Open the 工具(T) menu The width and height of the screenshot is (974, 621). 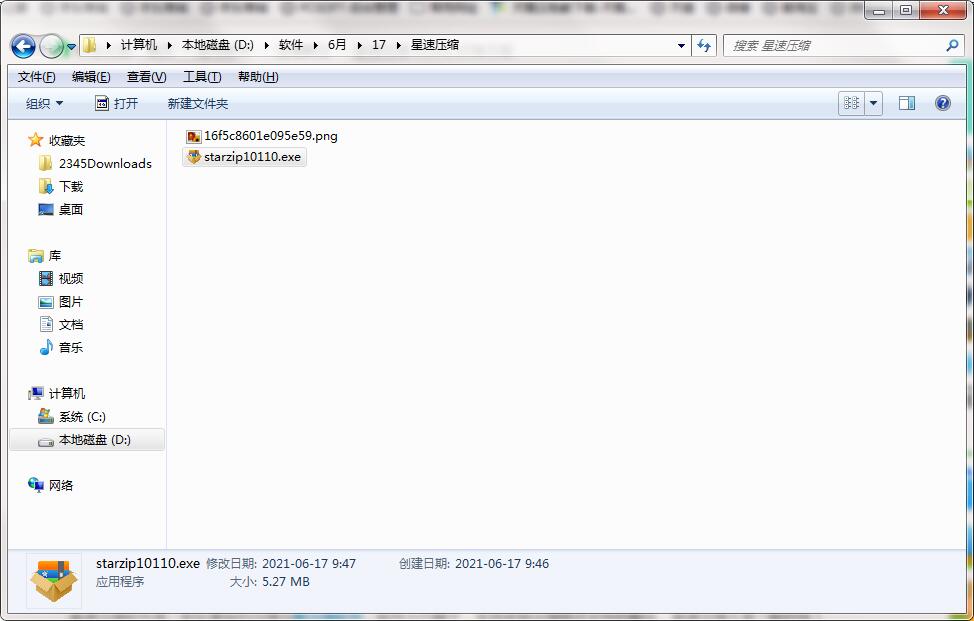(x=202, y=77)
